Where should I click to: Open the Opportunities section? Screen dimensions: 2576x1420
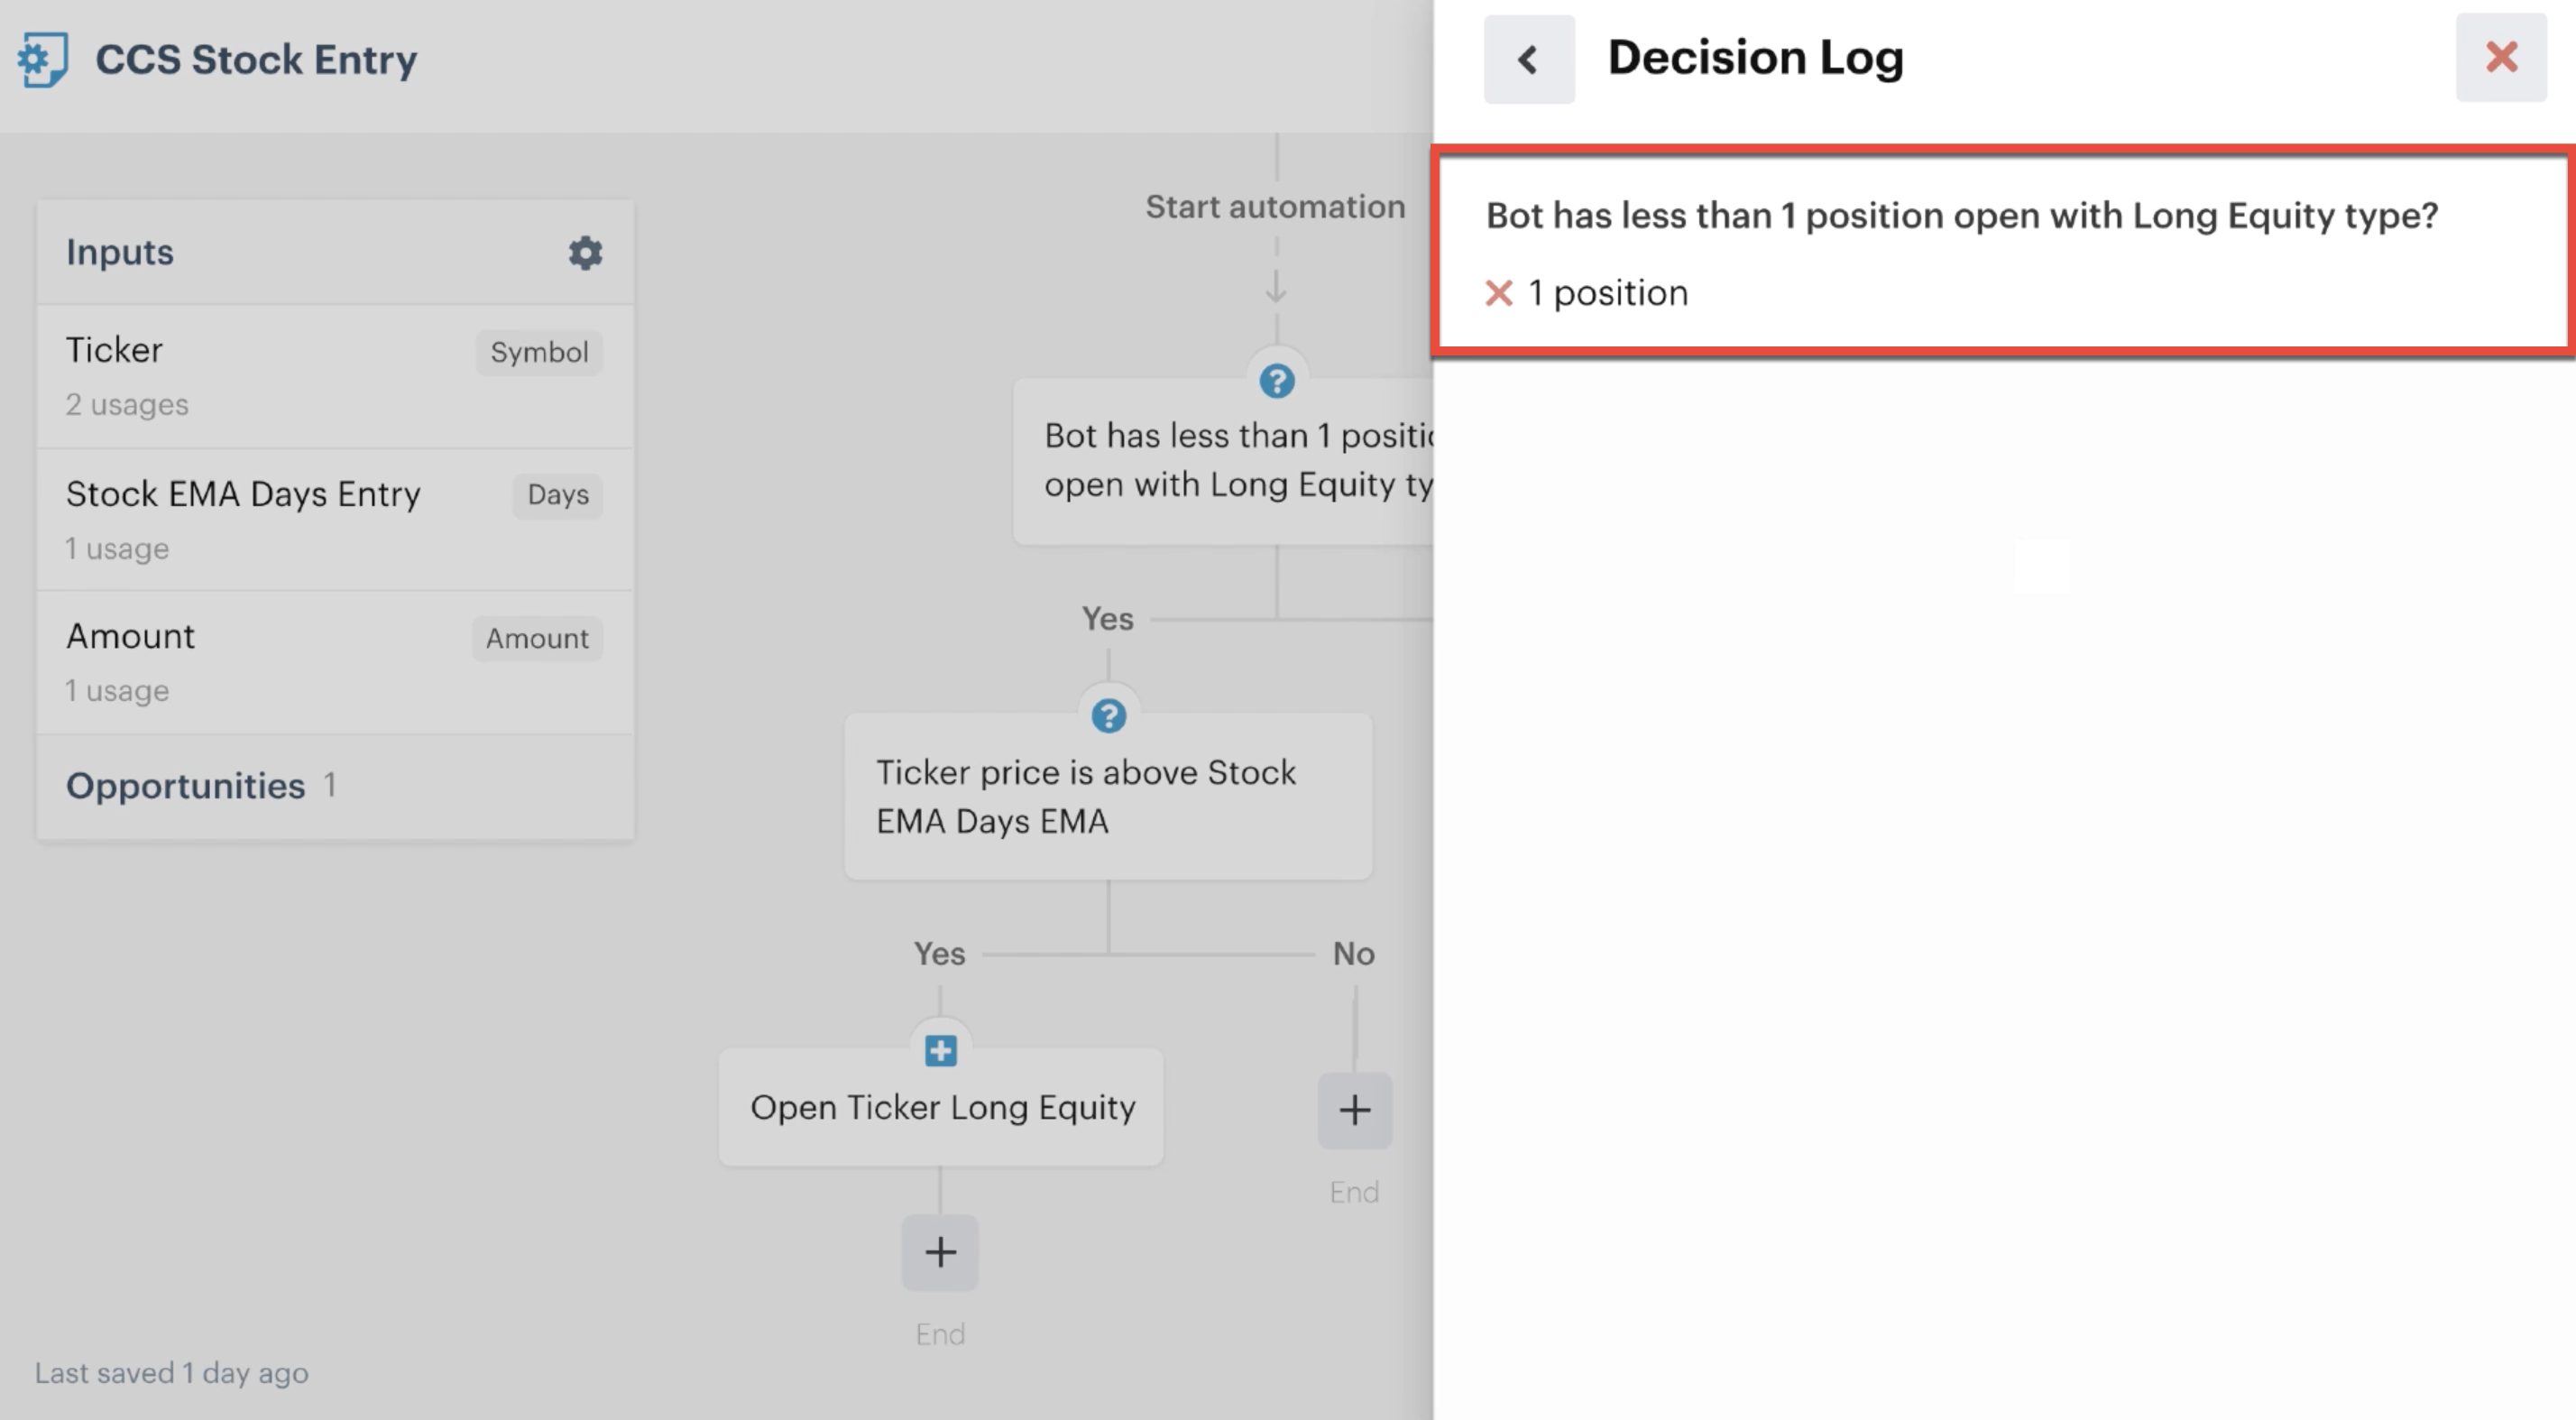point(335,786)
